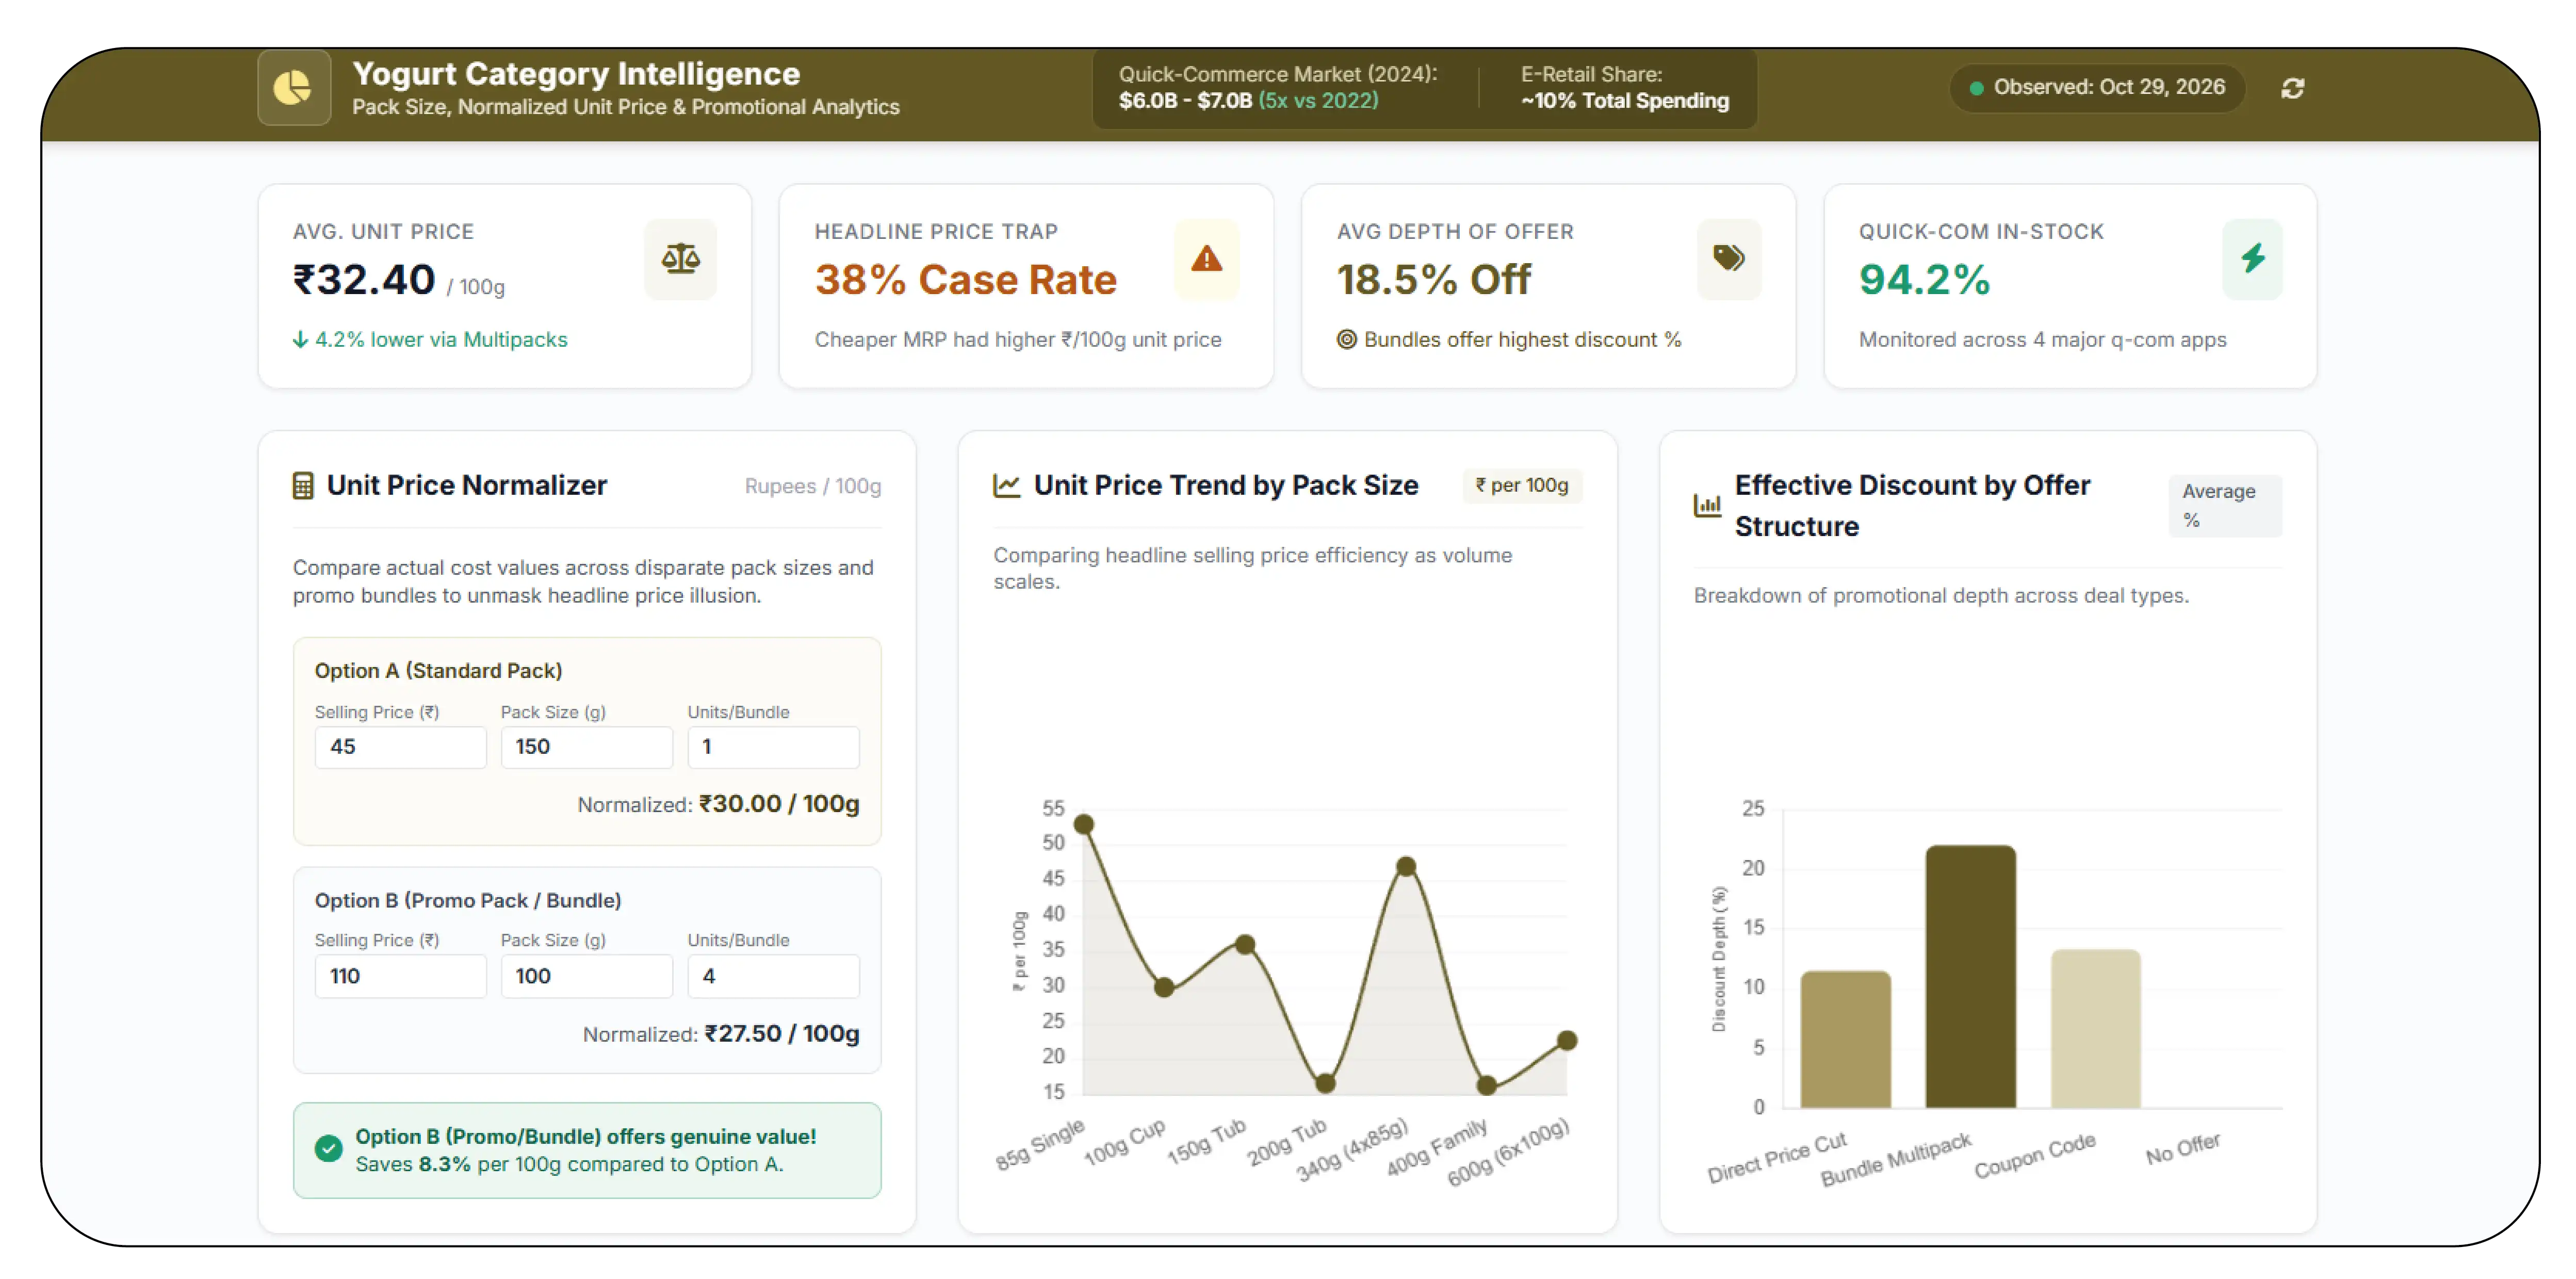Screen dimensions: 2576x1279
Task: Click the target icon beside Bundles offer
Action: click(1347, 339)
